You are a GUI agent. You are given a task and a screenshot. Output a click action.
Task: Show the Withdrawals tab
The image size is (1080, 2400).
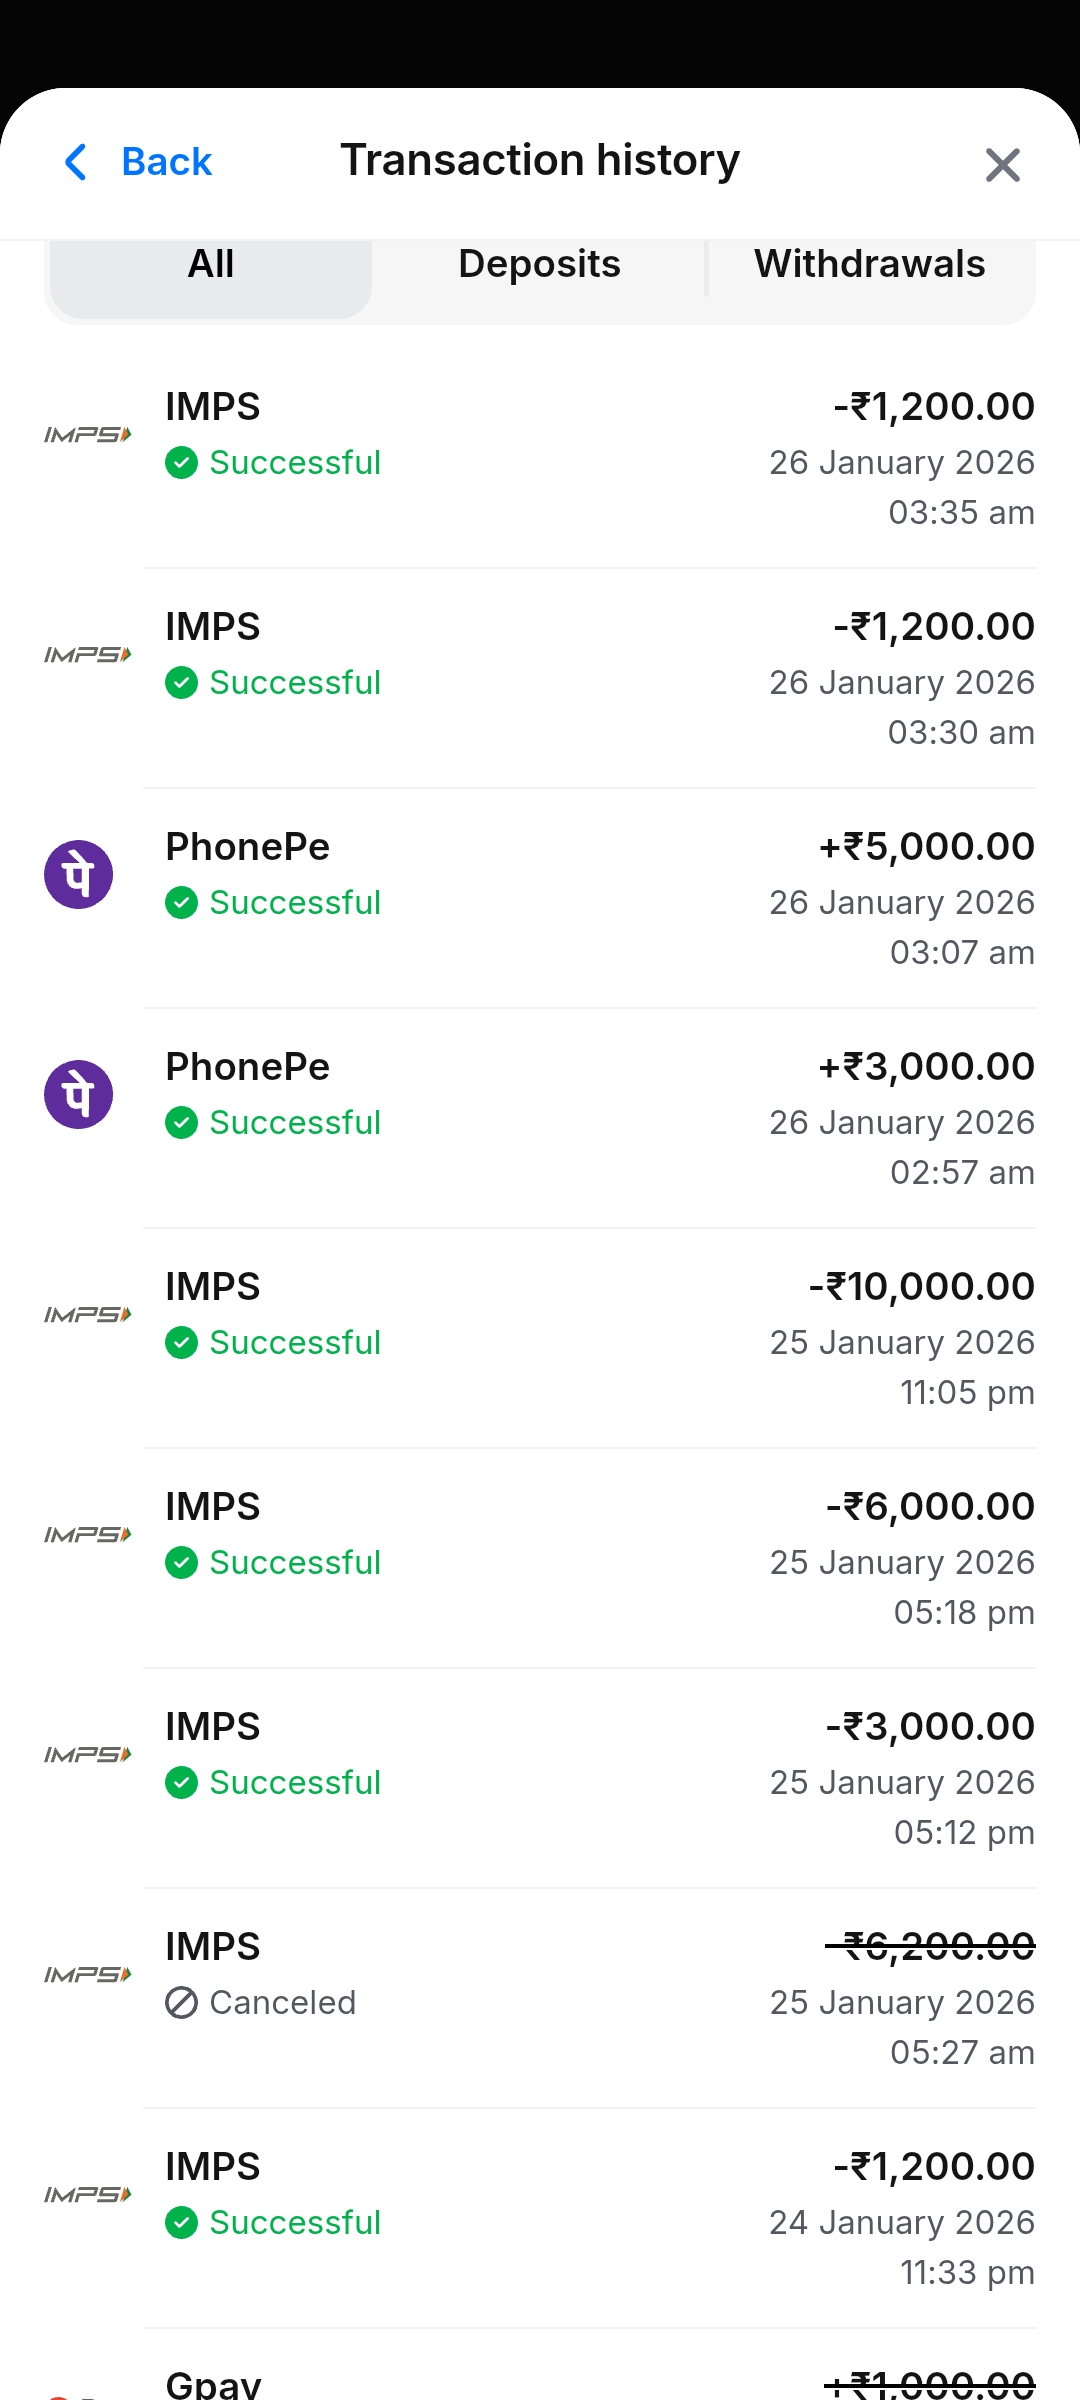pos(869,265)
